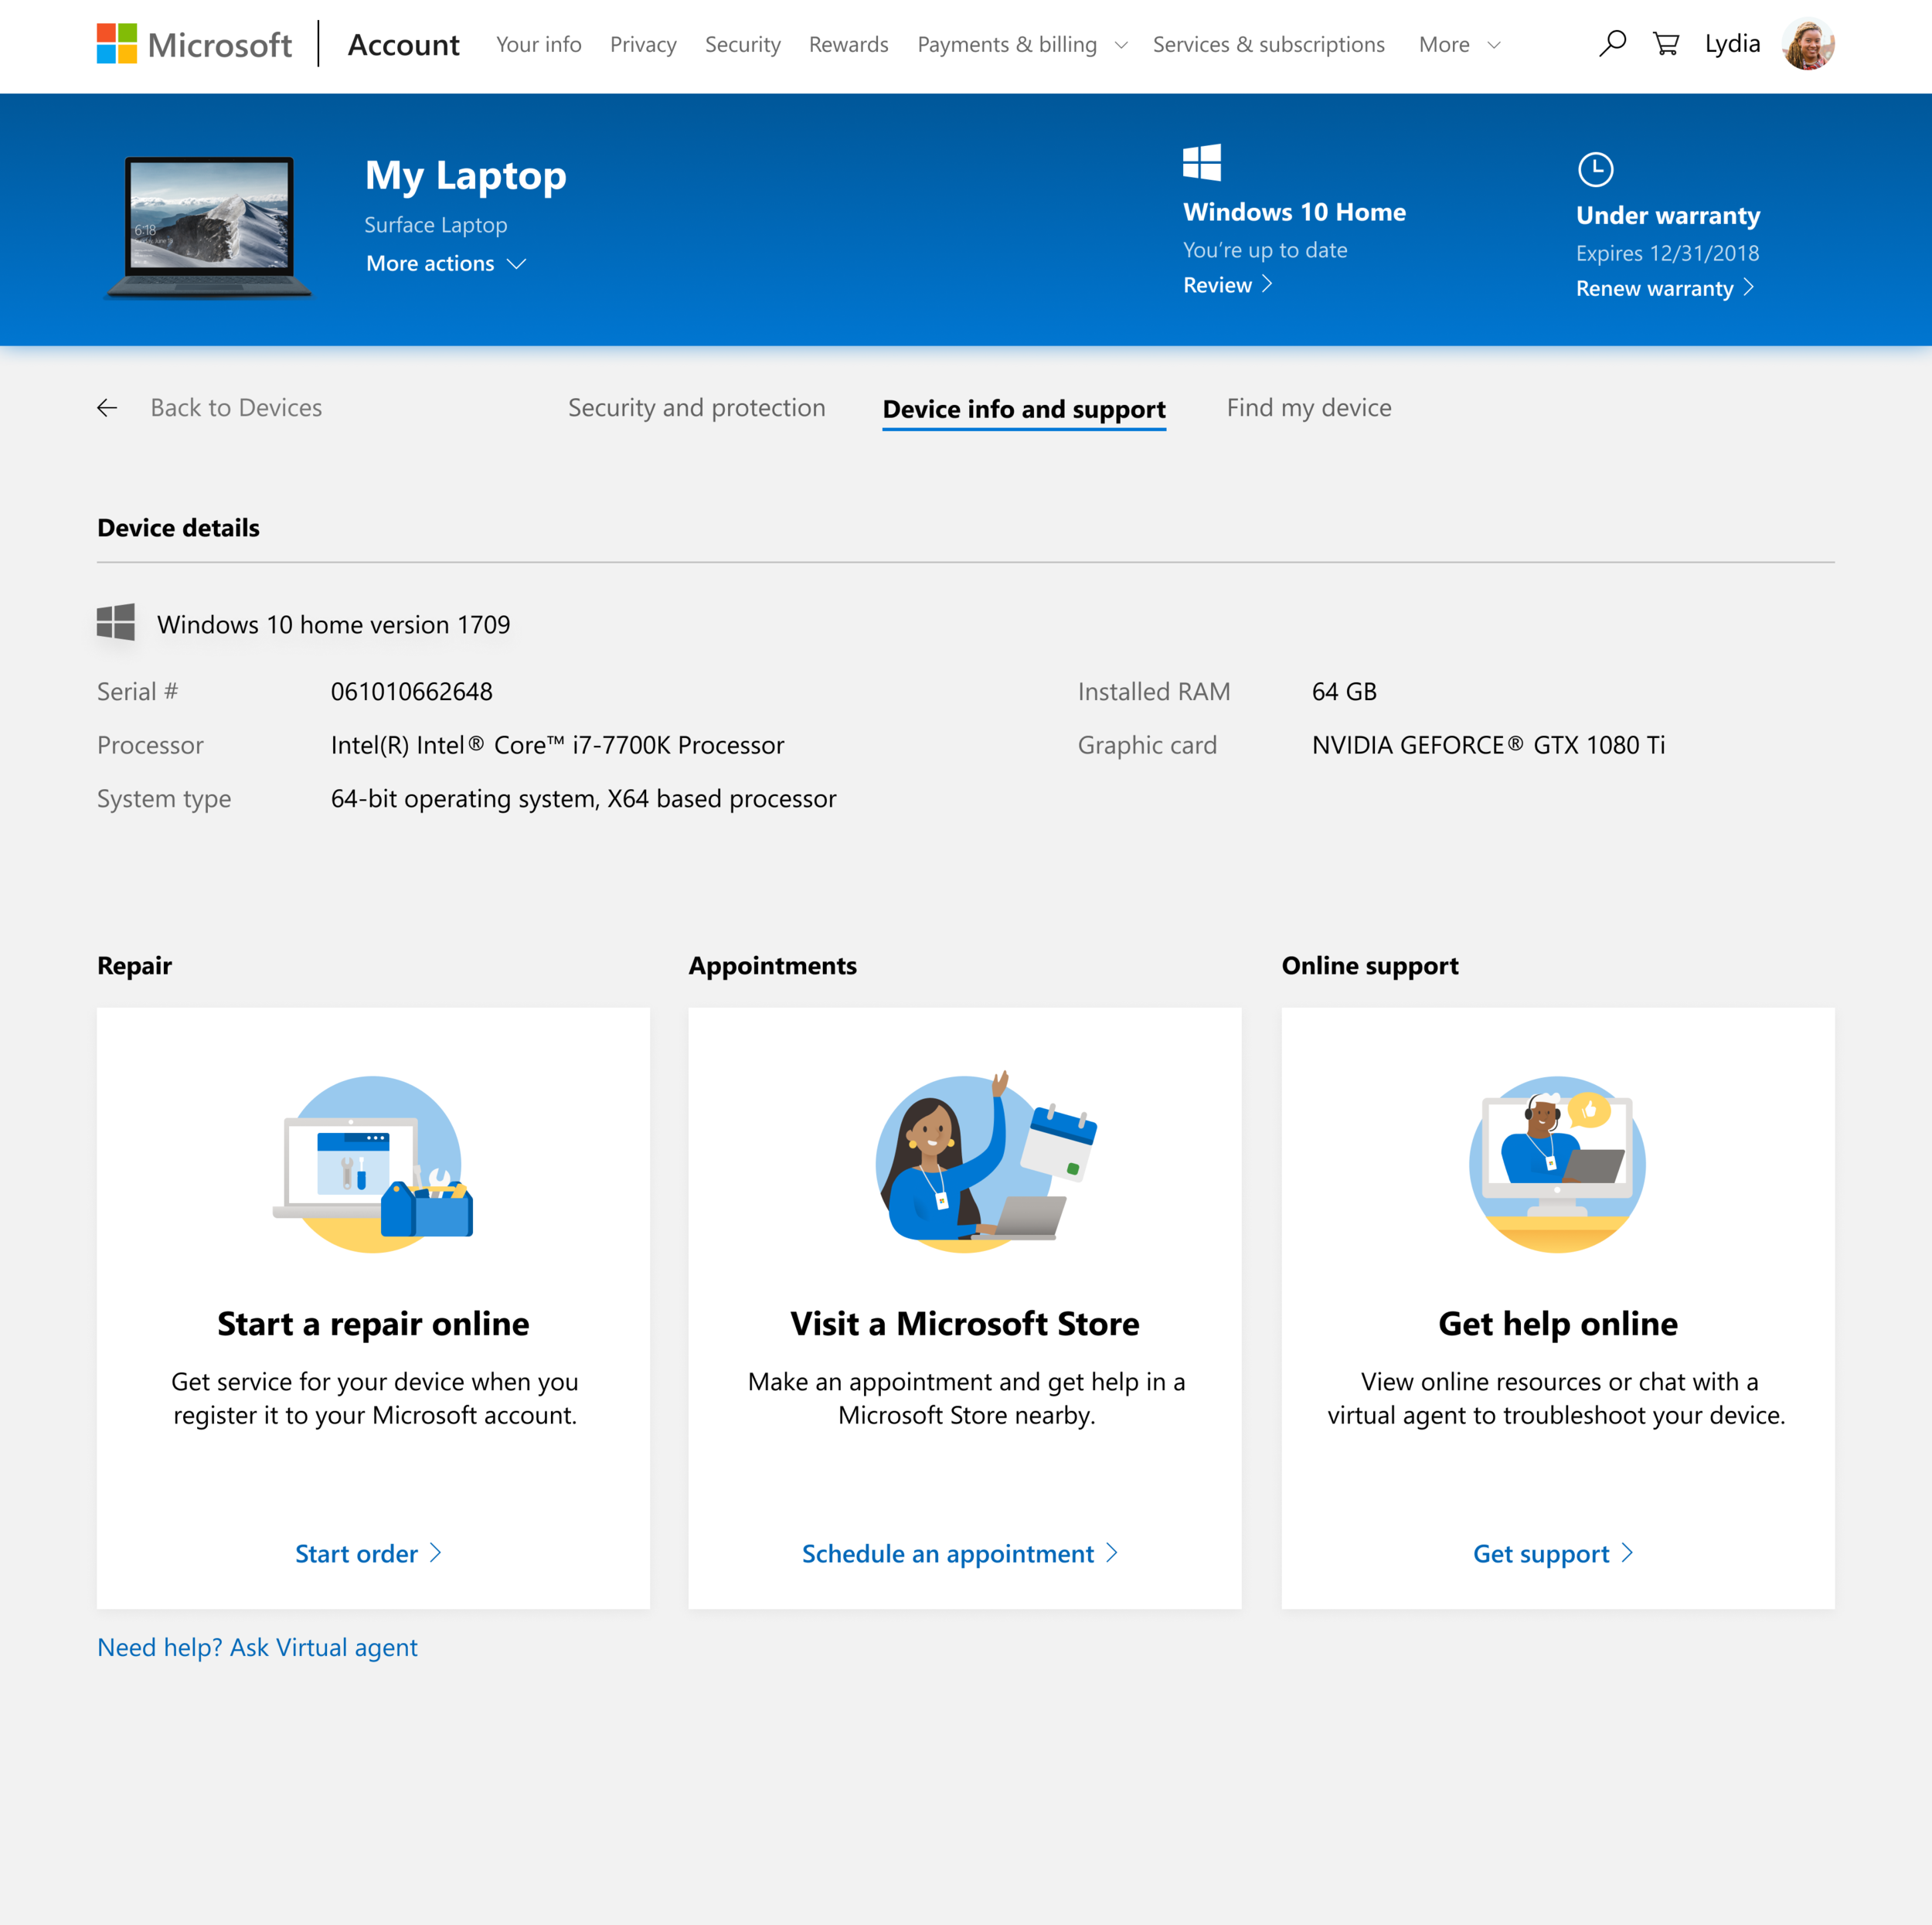Click the Microsoft logo
The height and width of the screenshot is (1925, 1932).
(194, 44)
